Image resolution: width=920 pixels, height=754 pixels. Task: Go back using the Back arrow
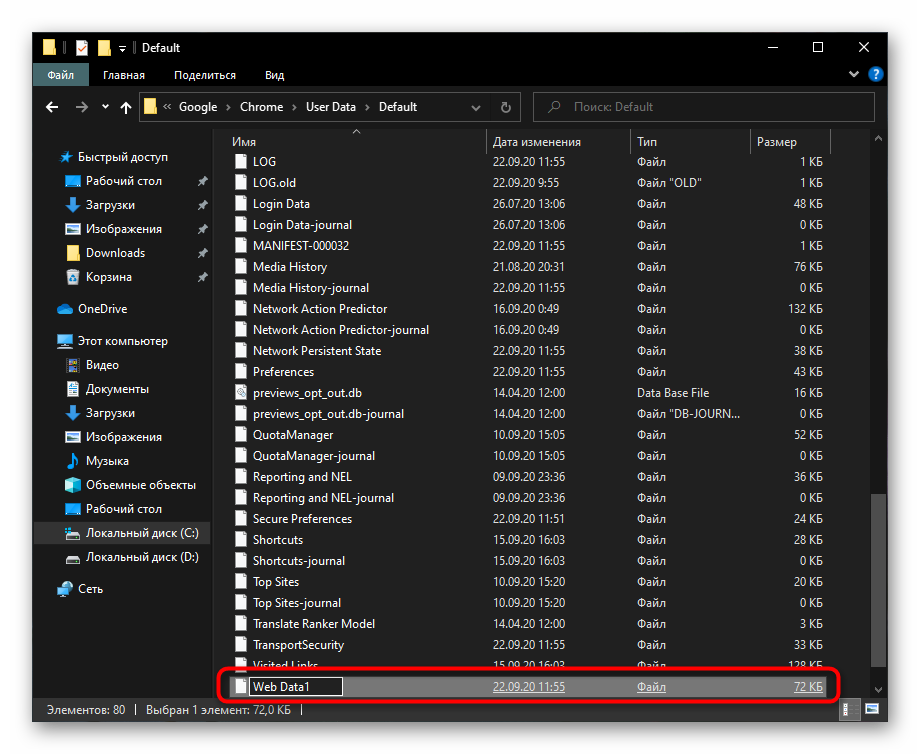[x=53, y=107]
